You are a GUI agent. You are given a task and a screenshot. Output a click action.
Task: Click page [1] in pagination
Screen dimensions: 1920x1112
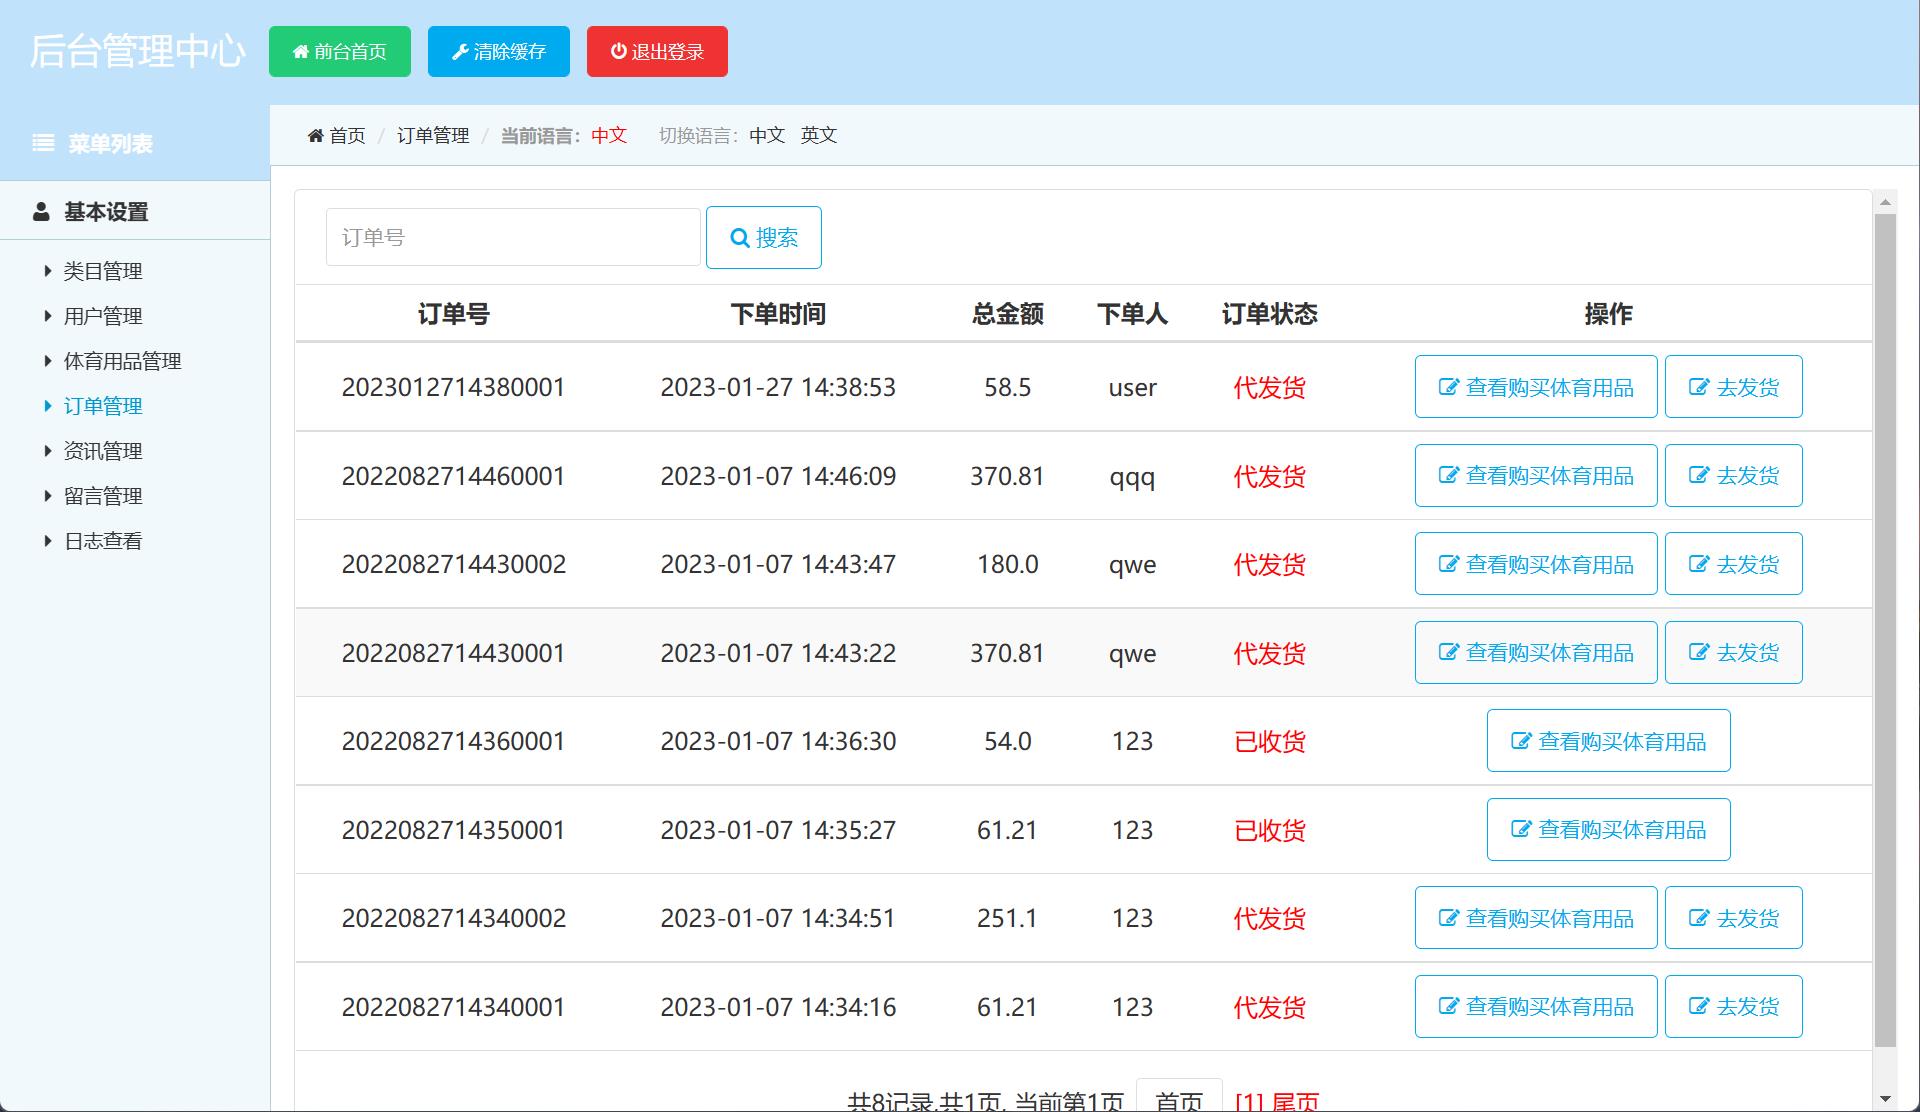click(1249, 1100)
